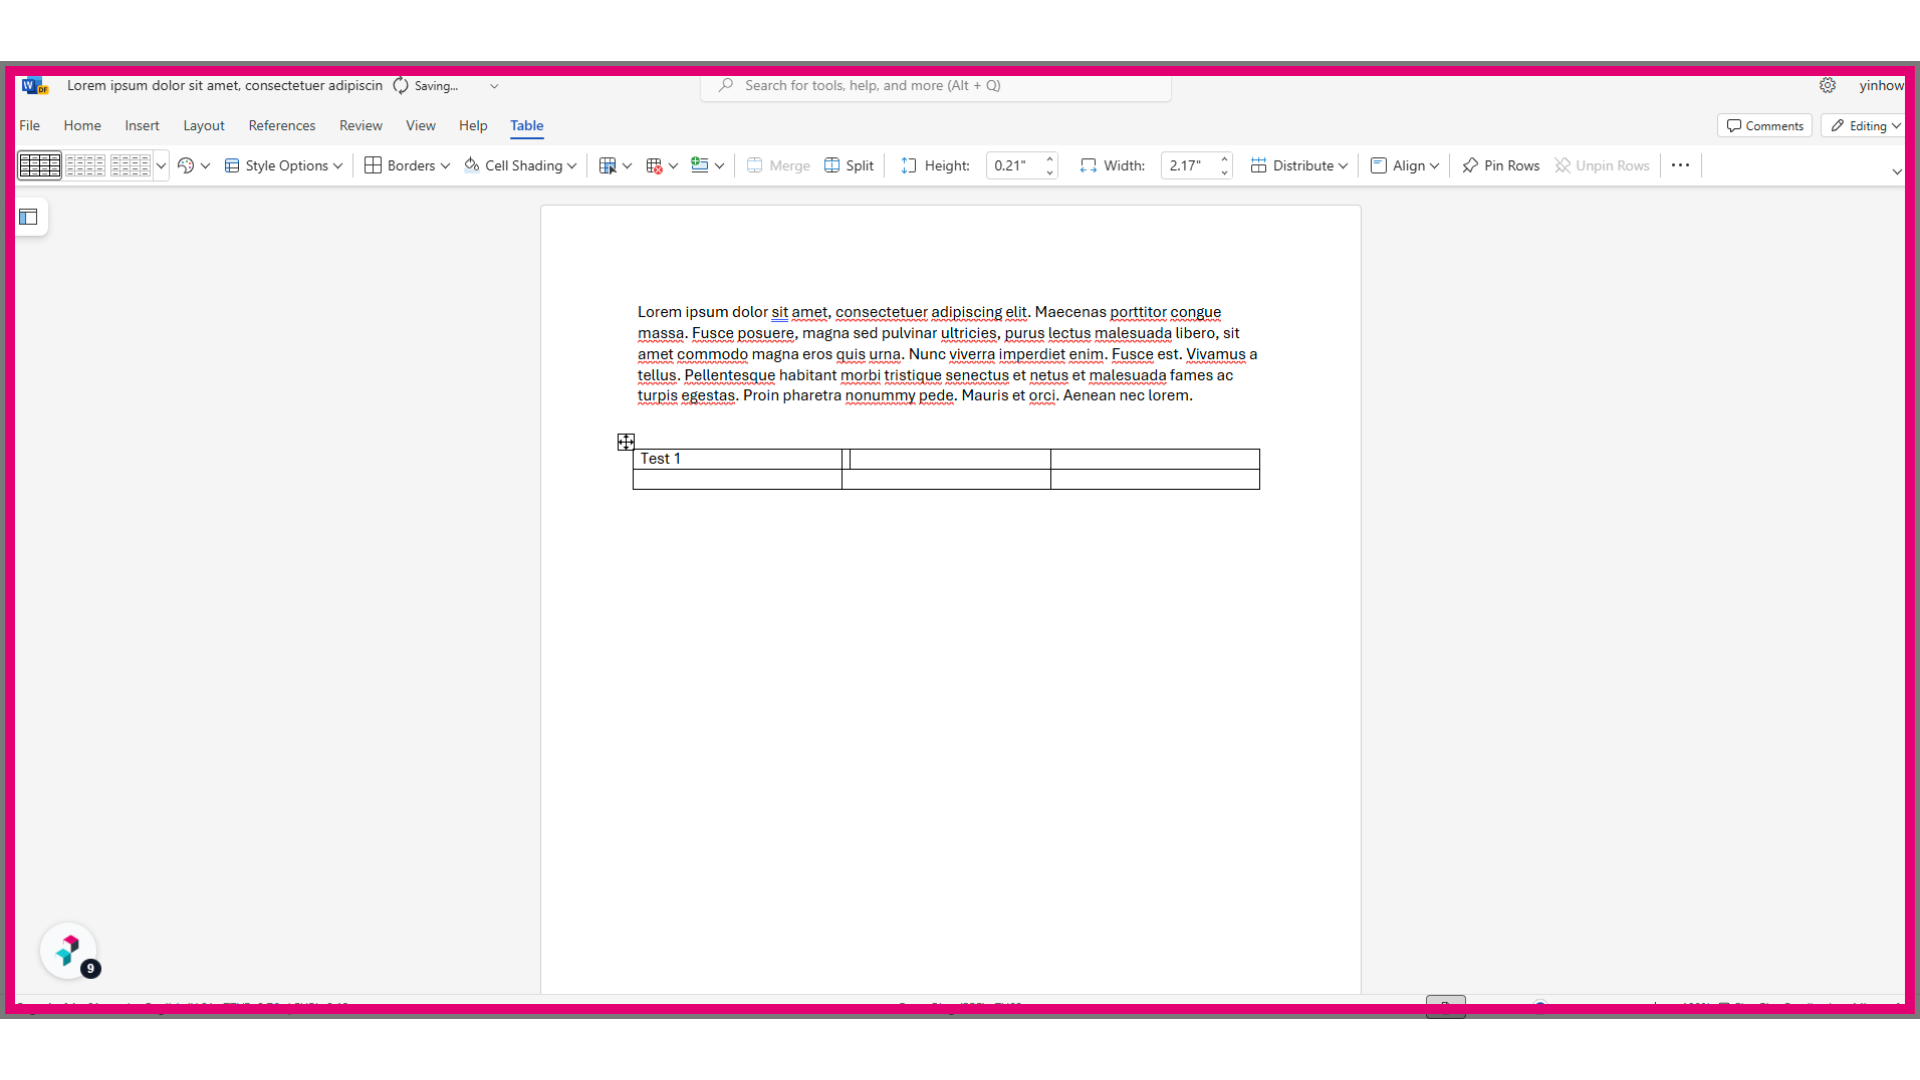Viewport: 1920px width, 1080px height.
Task: Click the Editing mode button
Action: (x=1864, y=126)
